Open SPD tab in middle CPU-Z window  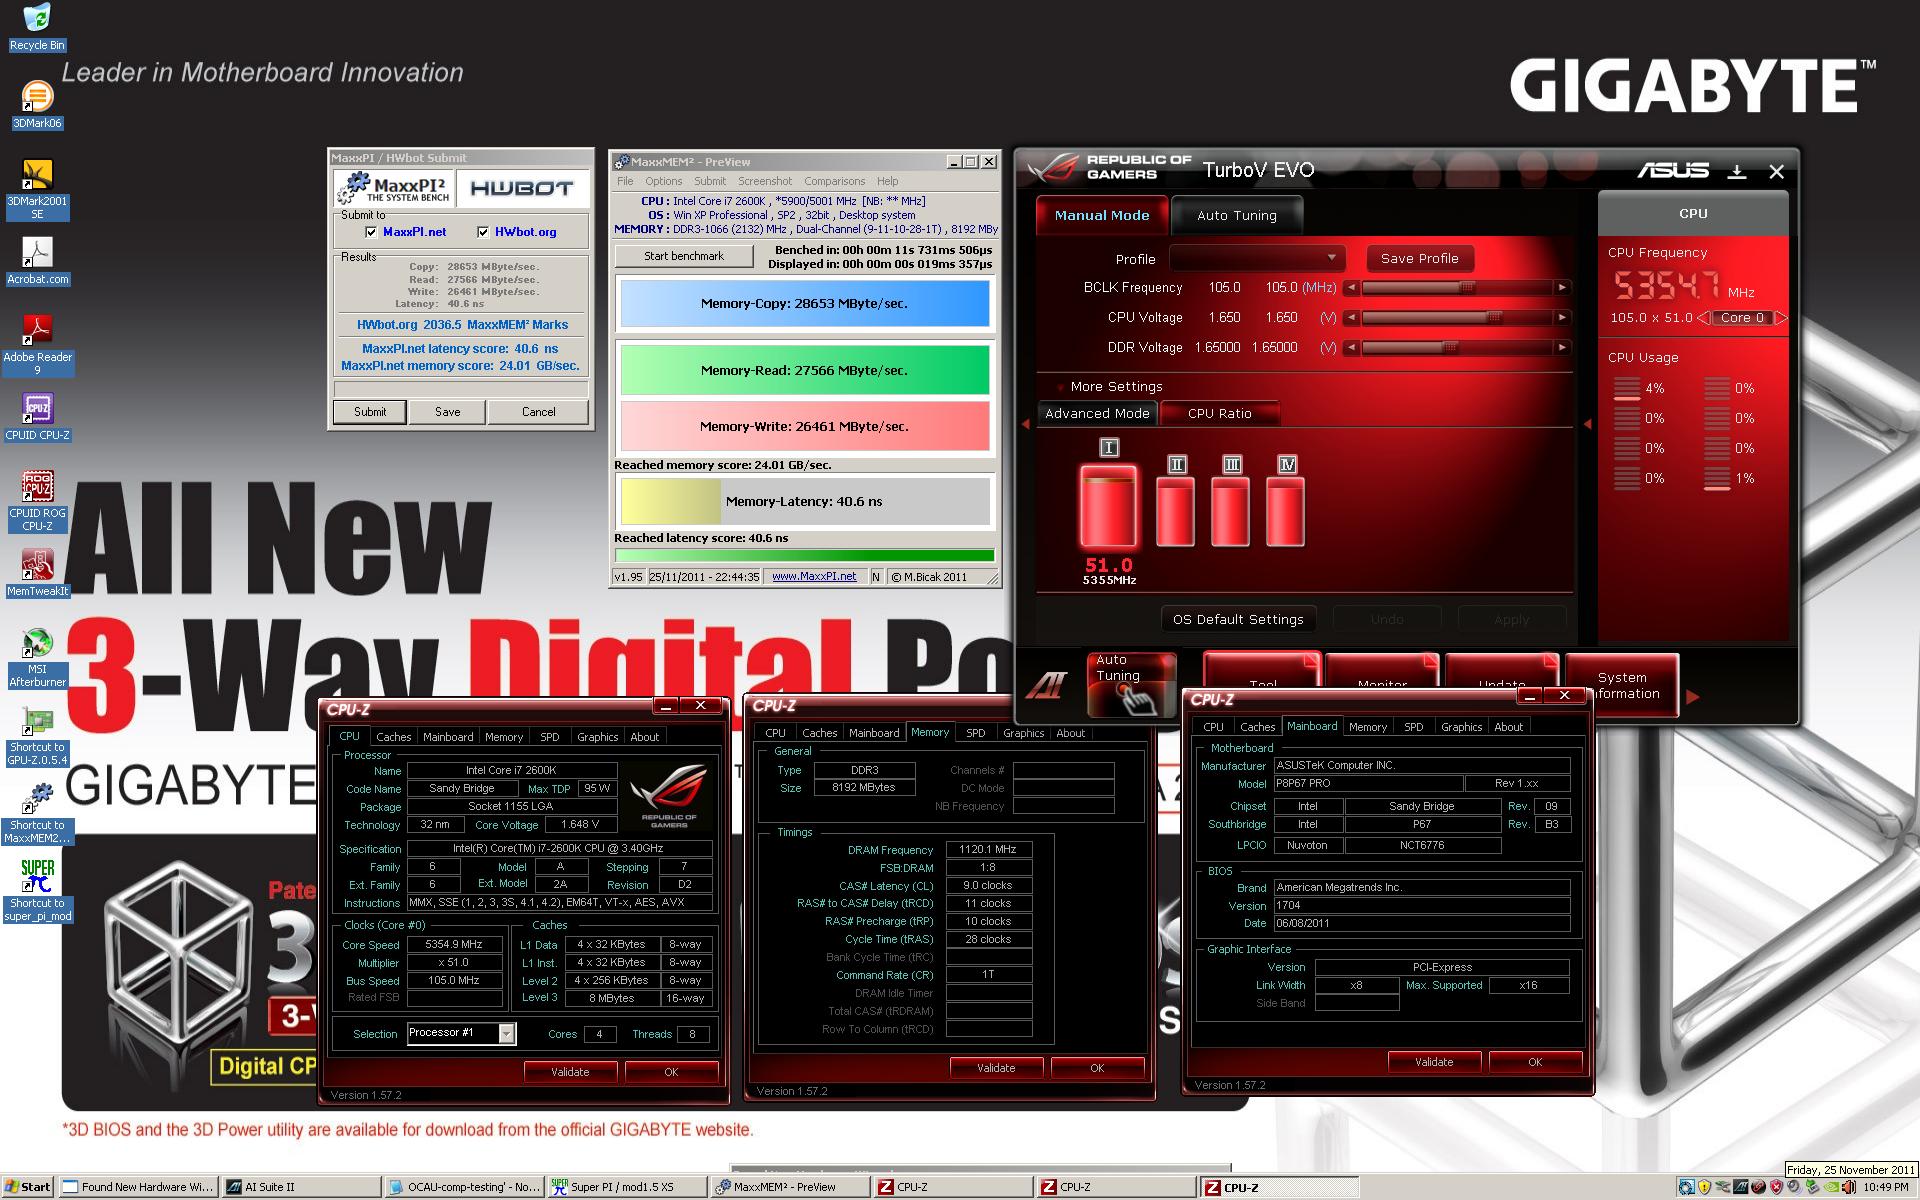click(975, 733)
